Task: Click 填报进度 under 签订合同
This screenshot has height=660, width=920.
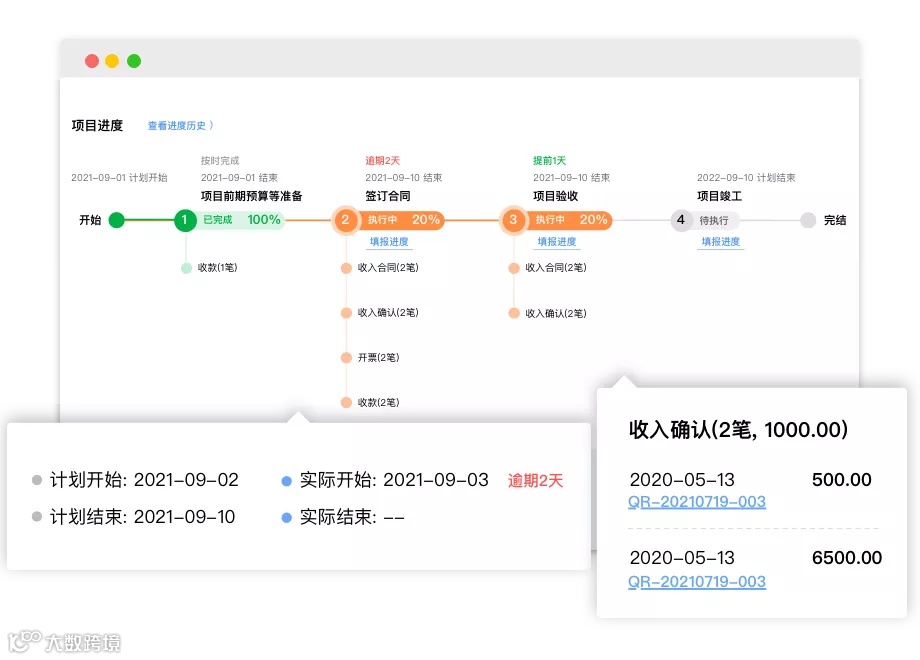Action: [x=389, y=242]
